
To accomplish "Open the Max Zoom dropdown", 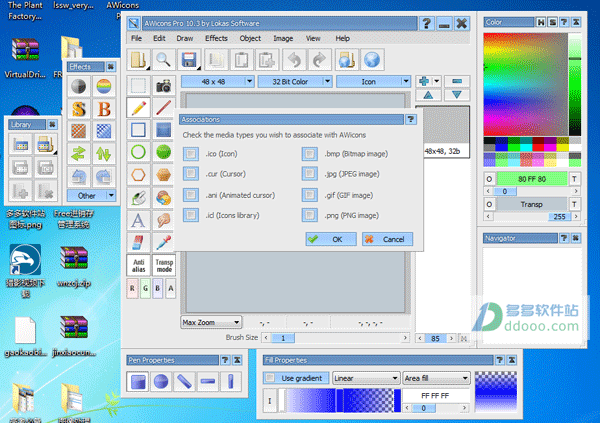I will tap(211, 322).
